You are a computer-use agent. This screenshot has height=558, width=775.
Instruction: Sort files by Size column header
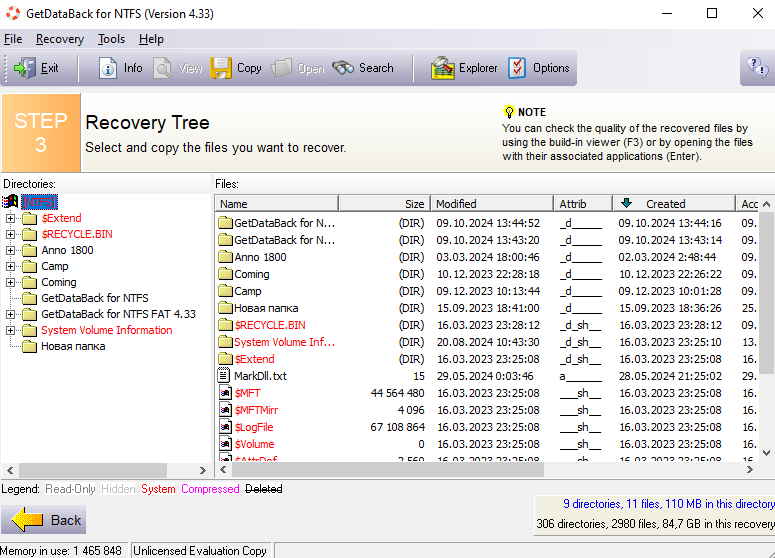click(x=384, y=204)
